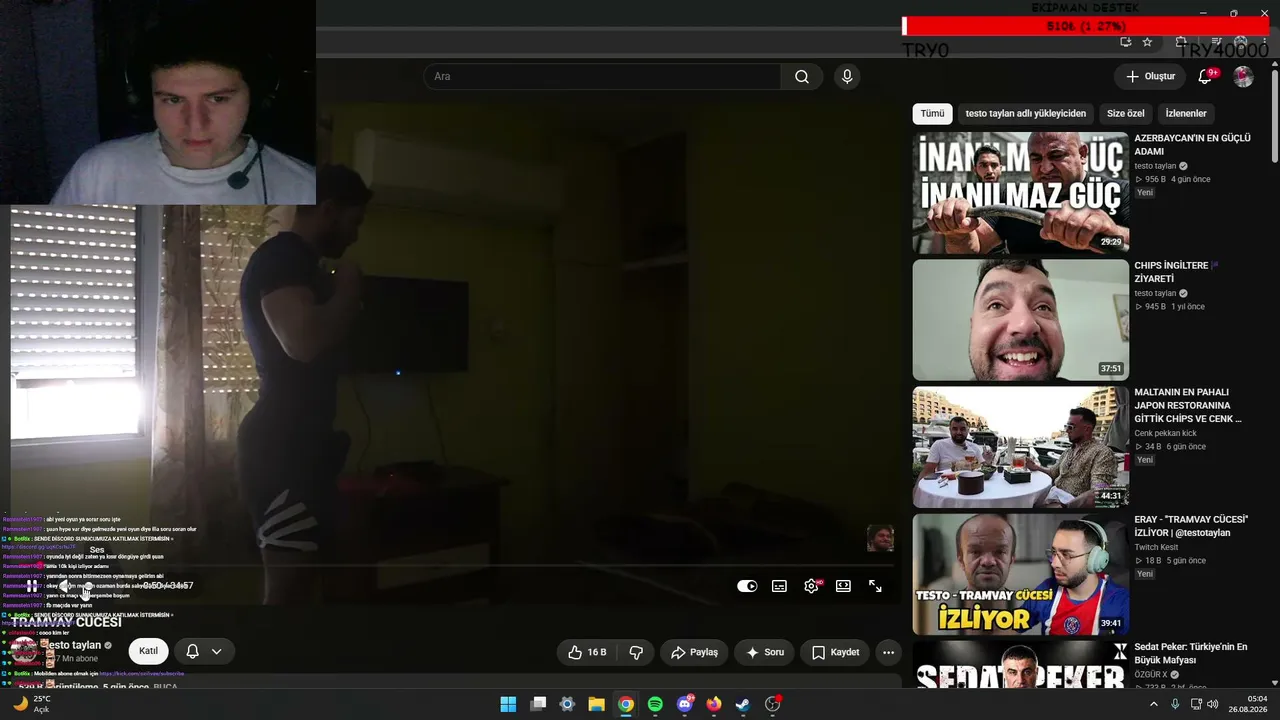Viewport: 1280px width, 720px height.
Task: Bookmark this page with the star icon
Action: tap(1147, 42)
